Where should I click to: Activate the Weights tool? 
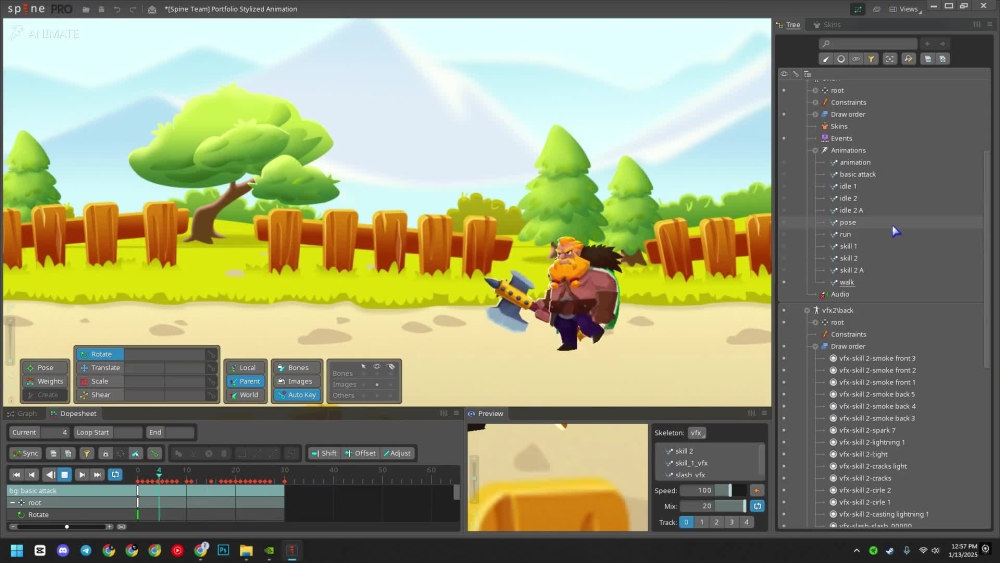45,381
